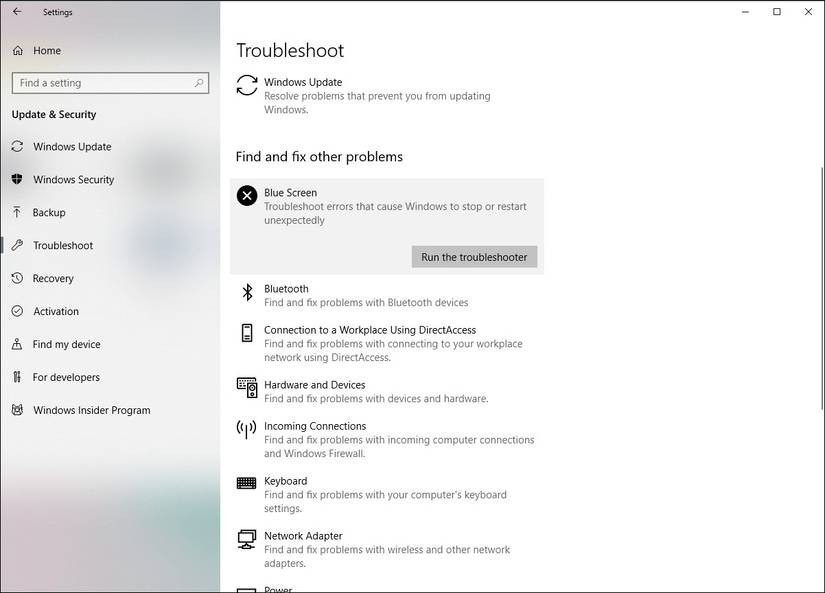Click the Incoming Connections antenna icon
Image resolution: width=825 pixels, height=593 pixels.
tap(246, 429)
